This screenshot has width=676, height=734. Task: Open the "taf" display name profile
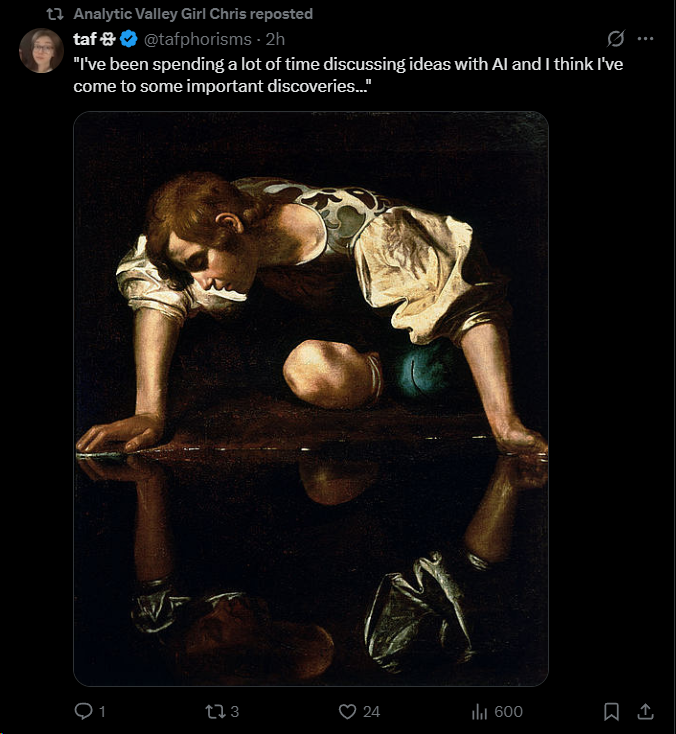(86, 40)
